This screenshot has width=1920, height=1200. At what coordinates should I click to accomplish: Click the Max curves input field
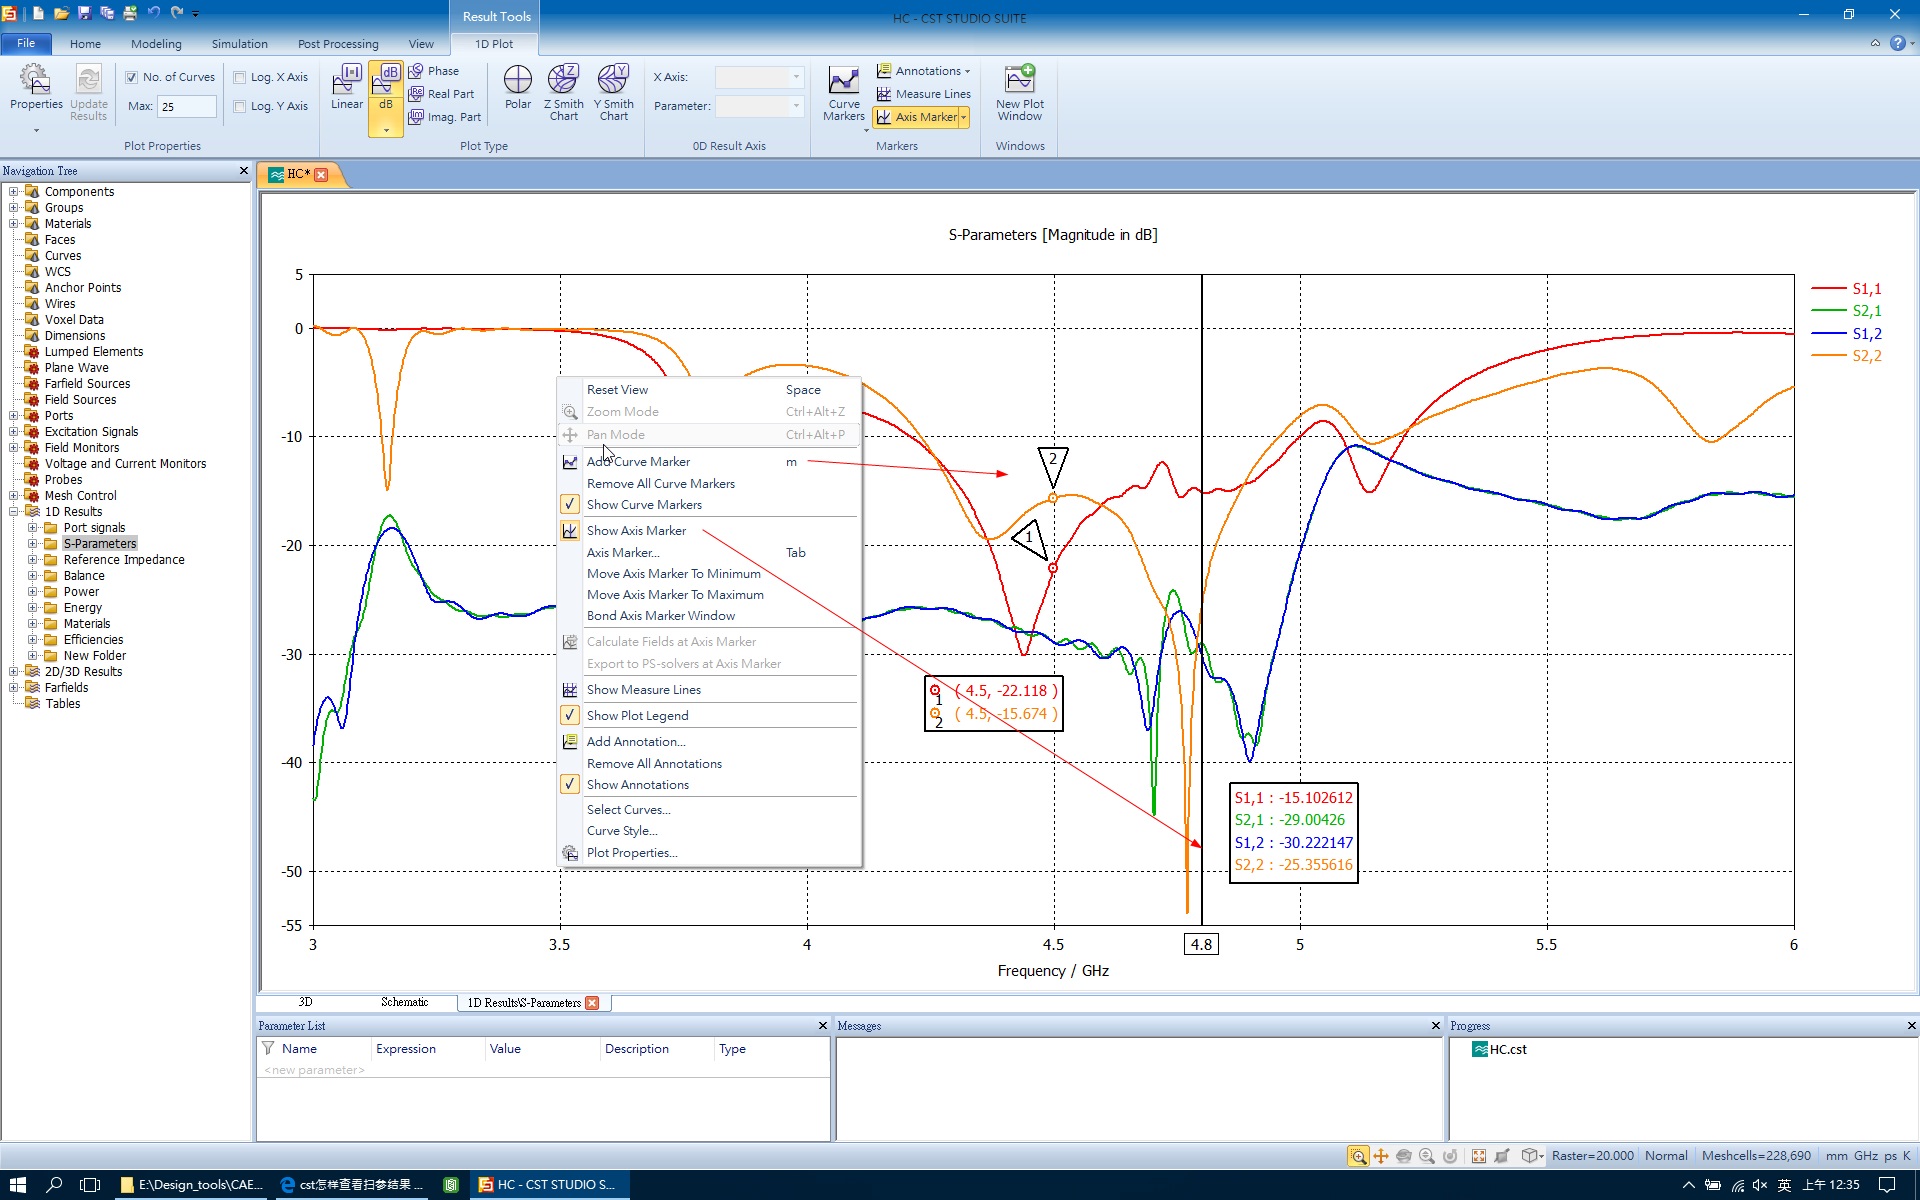(x=187, y=106)
